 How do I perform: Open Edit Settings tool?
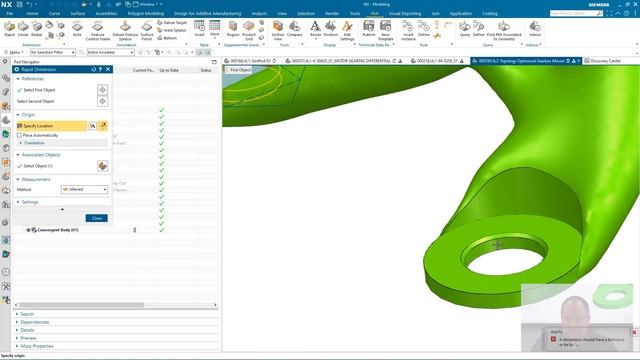(x=347, y=30)
